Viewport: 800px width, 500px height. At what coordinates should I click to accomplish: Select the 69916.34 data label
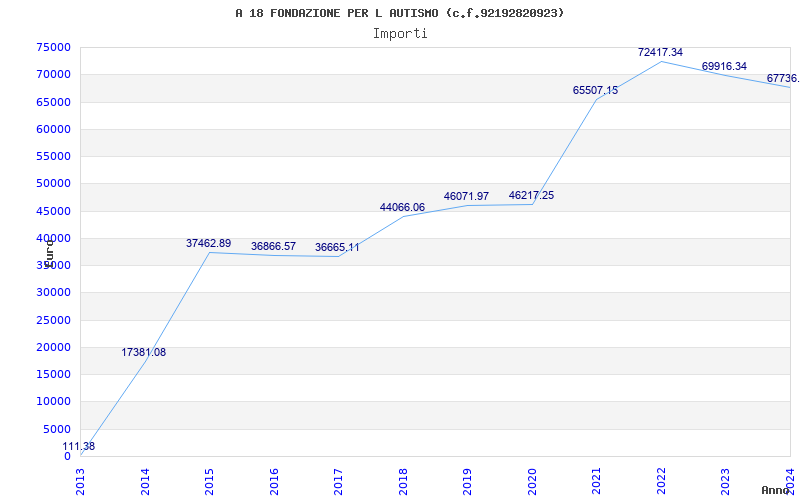click(x=724, y=66)
